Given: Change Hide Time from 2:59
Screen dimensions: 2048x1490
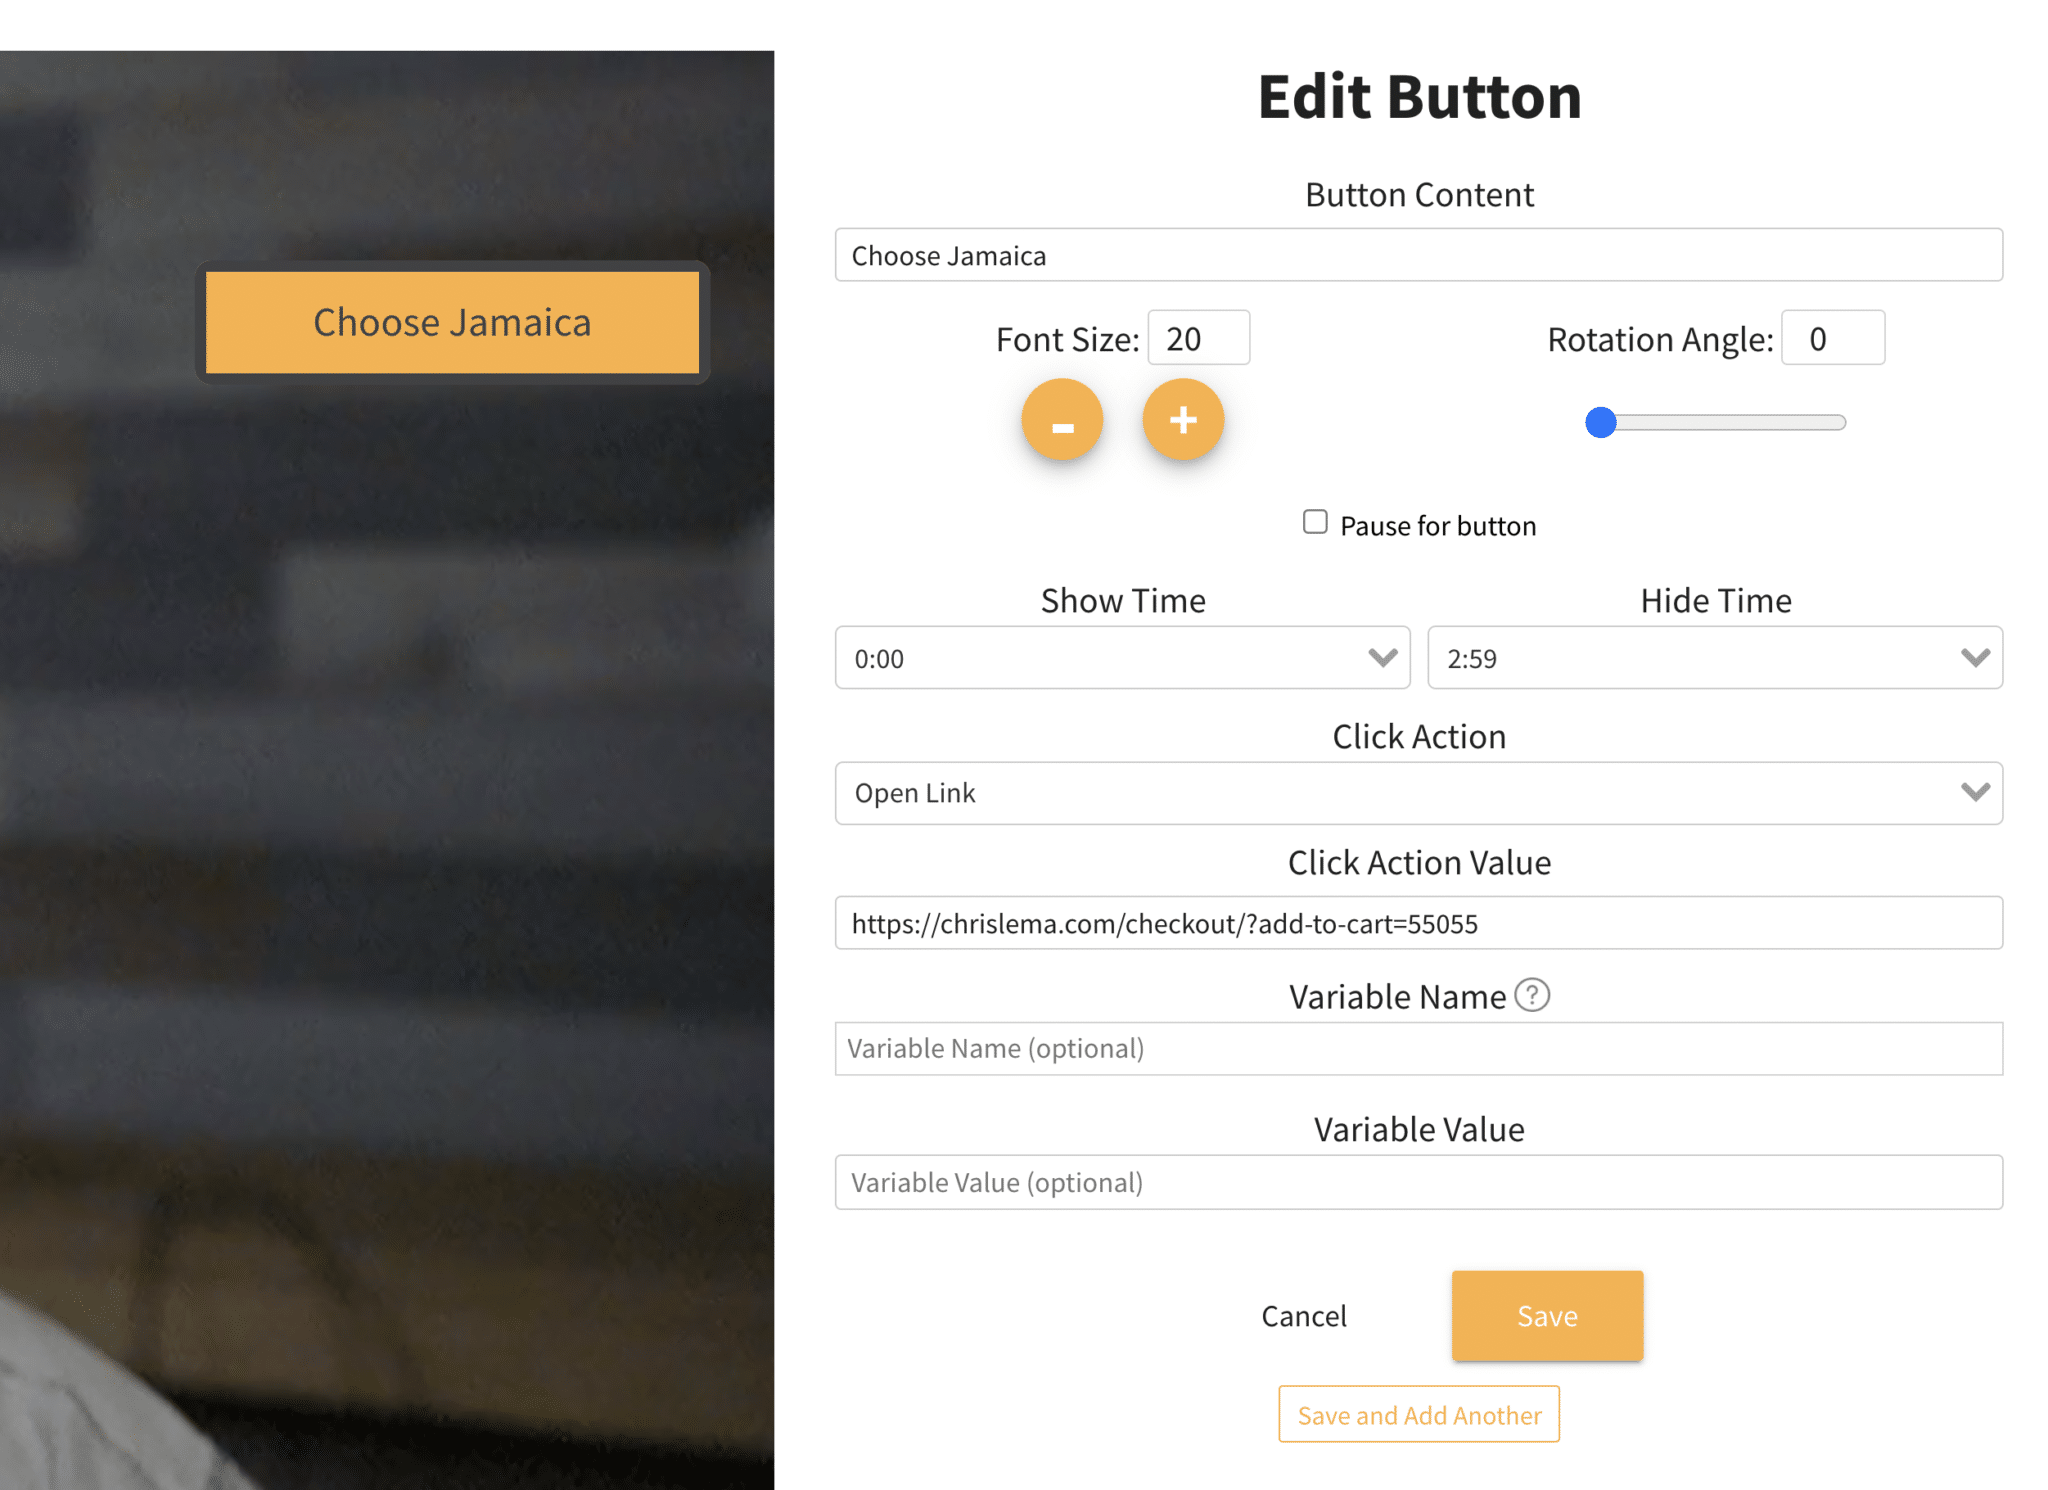Looking at the screenshot, I should coord(1715,658).
